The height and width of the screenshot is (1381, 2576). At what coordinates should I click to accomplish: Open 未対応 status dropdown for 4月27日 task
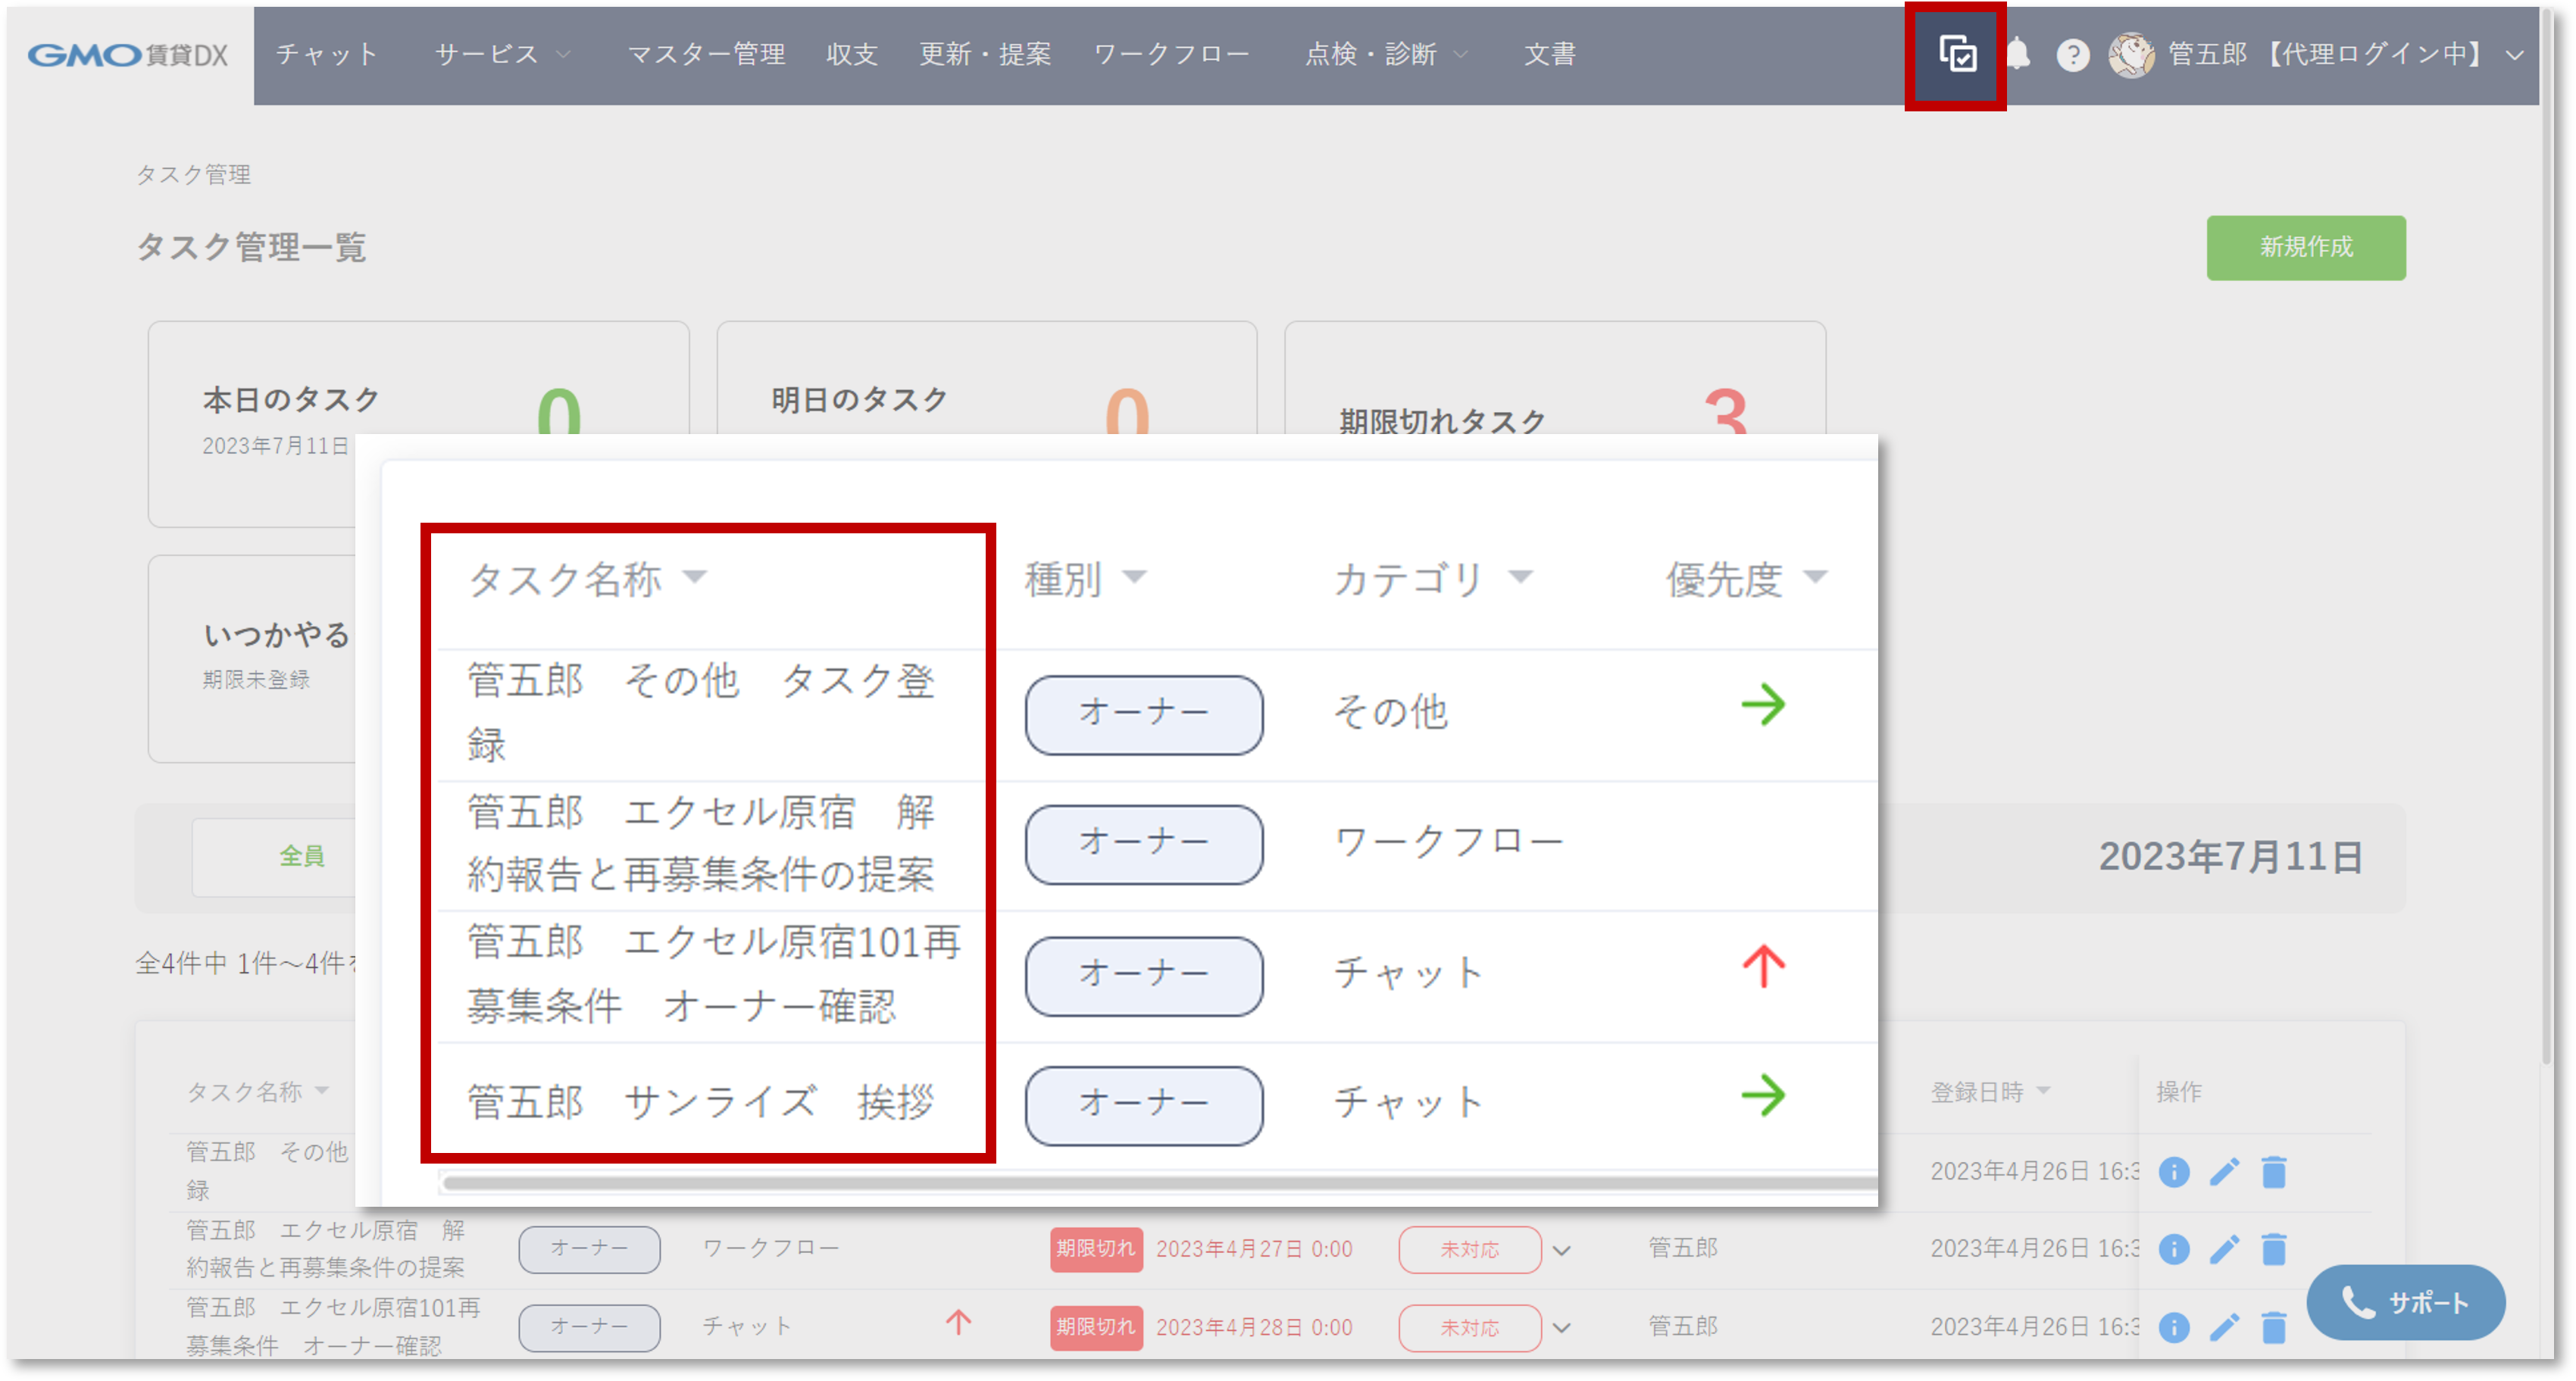(1470, 1249)
